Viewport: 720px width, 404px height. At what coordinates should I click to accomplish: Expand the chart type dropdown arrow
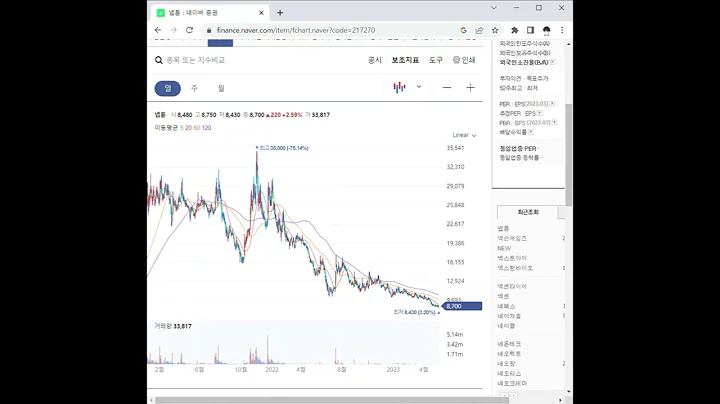[419, 87]
